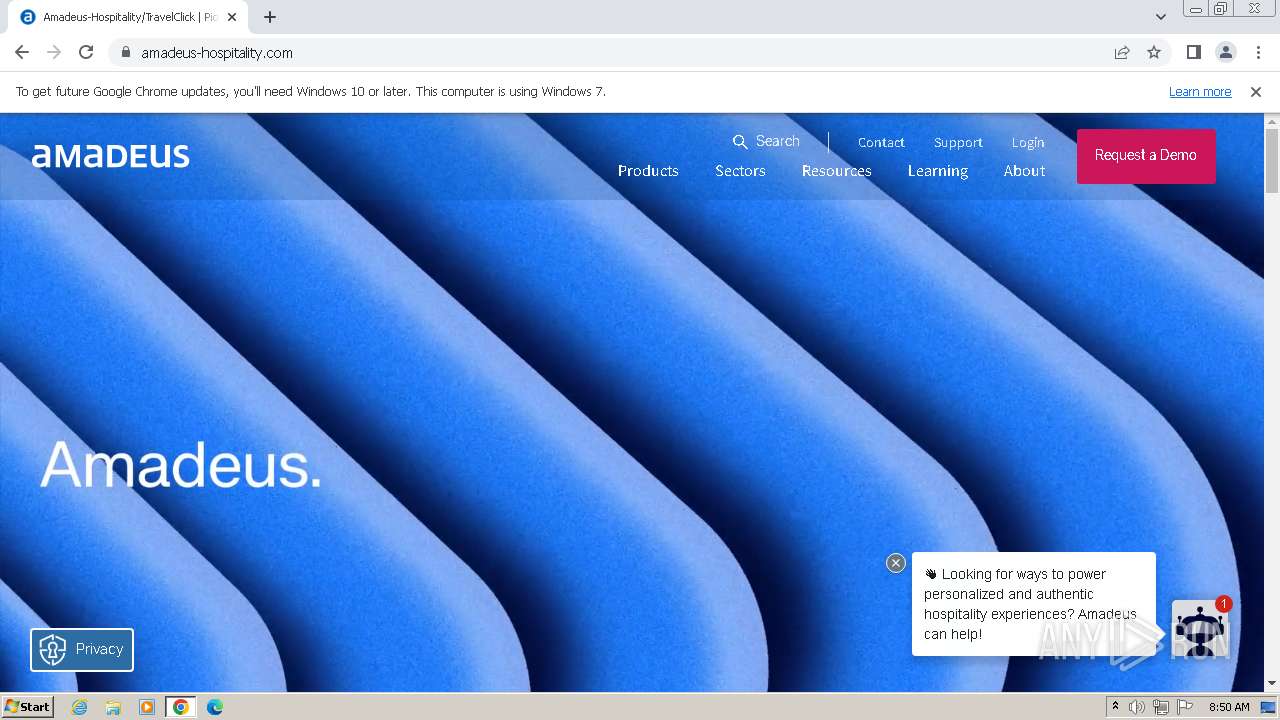
Task: Open File Explorer from the taskbar
Action: [x=113, y=707]
